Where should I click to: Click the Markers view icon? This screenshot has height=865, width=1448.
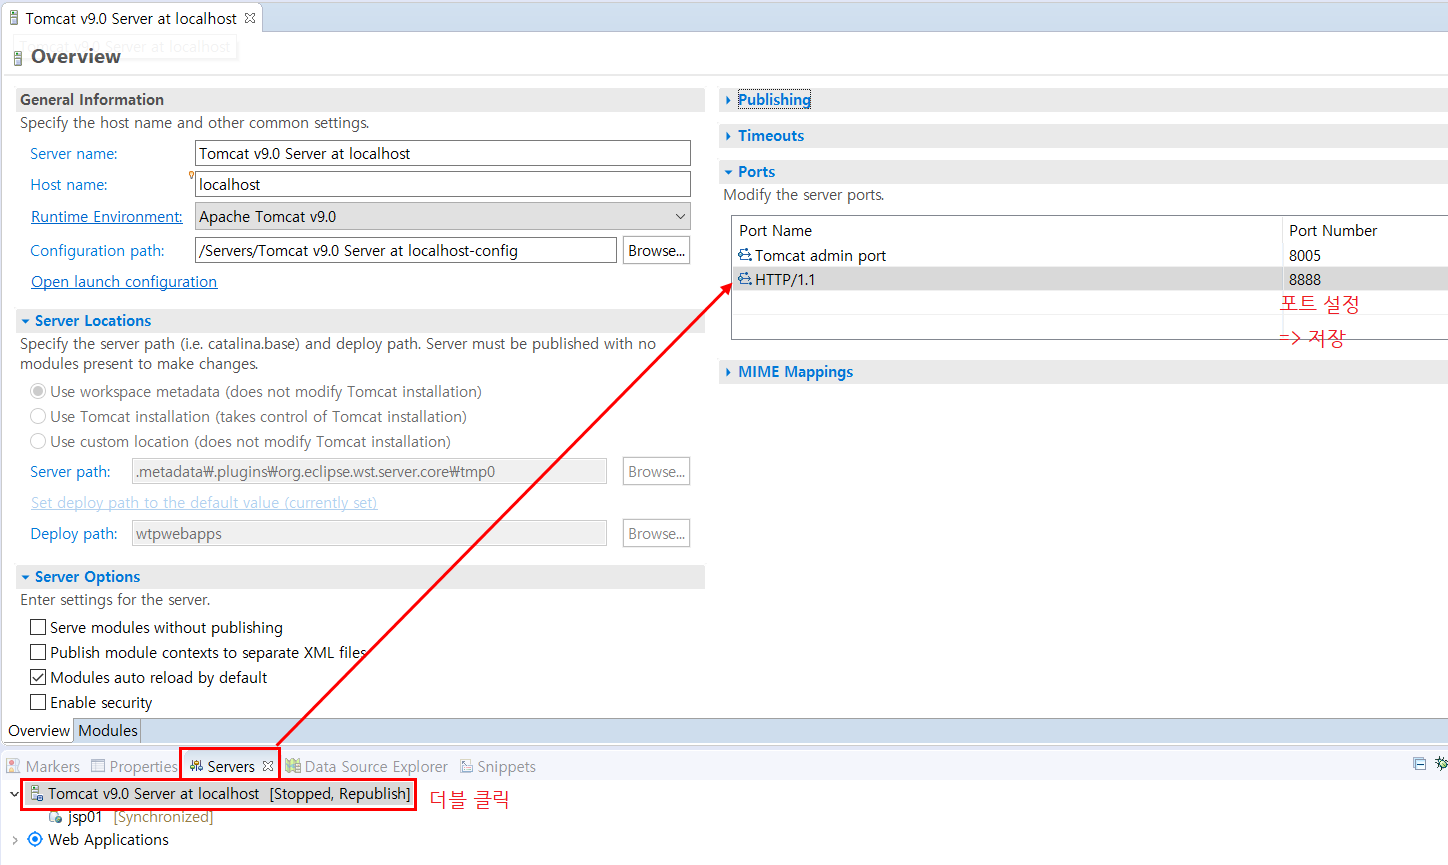[x=13, y=766]
